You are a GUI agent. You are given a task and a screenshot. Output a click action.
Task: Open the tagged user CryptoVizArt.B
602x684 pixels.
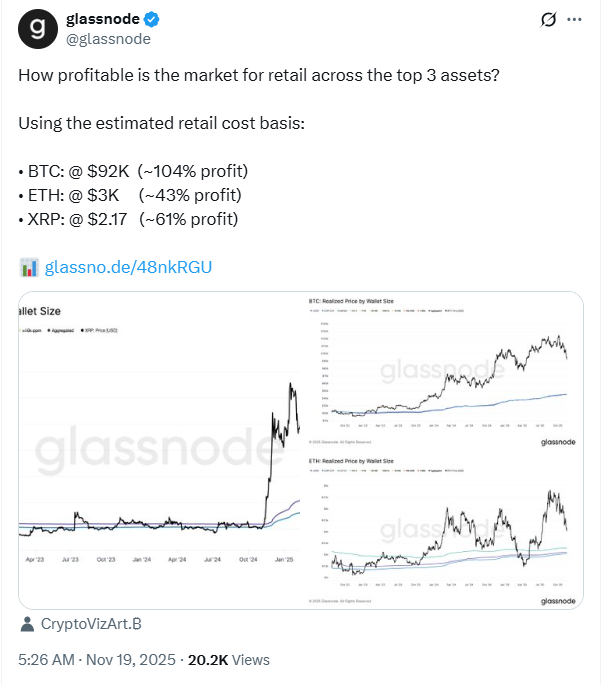(91, 624)
